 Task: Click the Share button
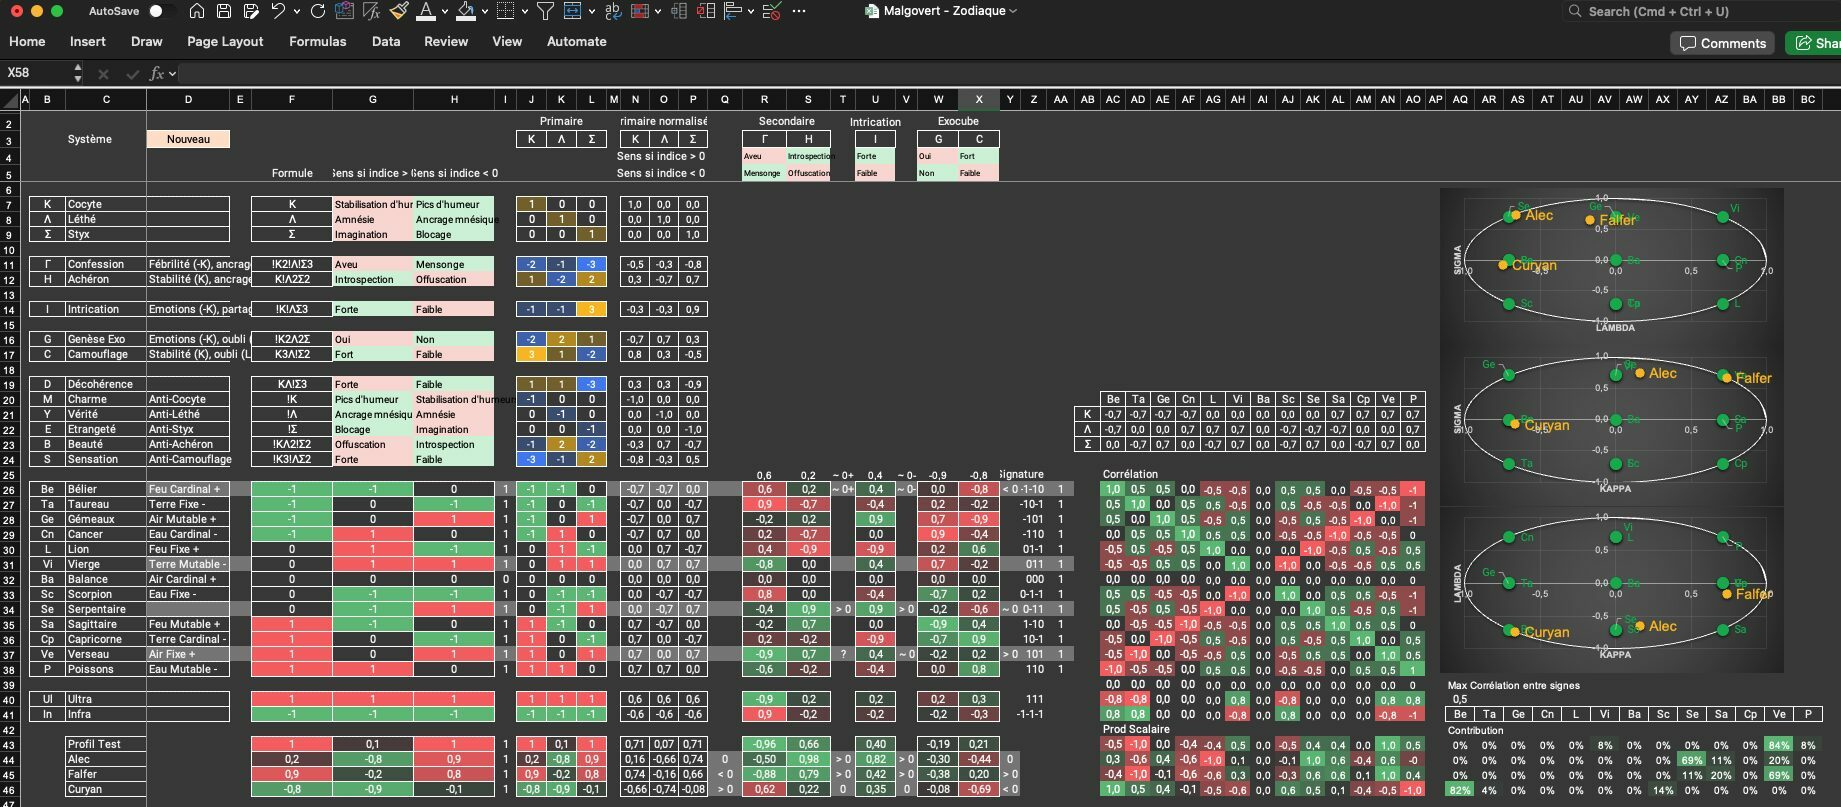pyautogui.click(x=1816, y=43)
